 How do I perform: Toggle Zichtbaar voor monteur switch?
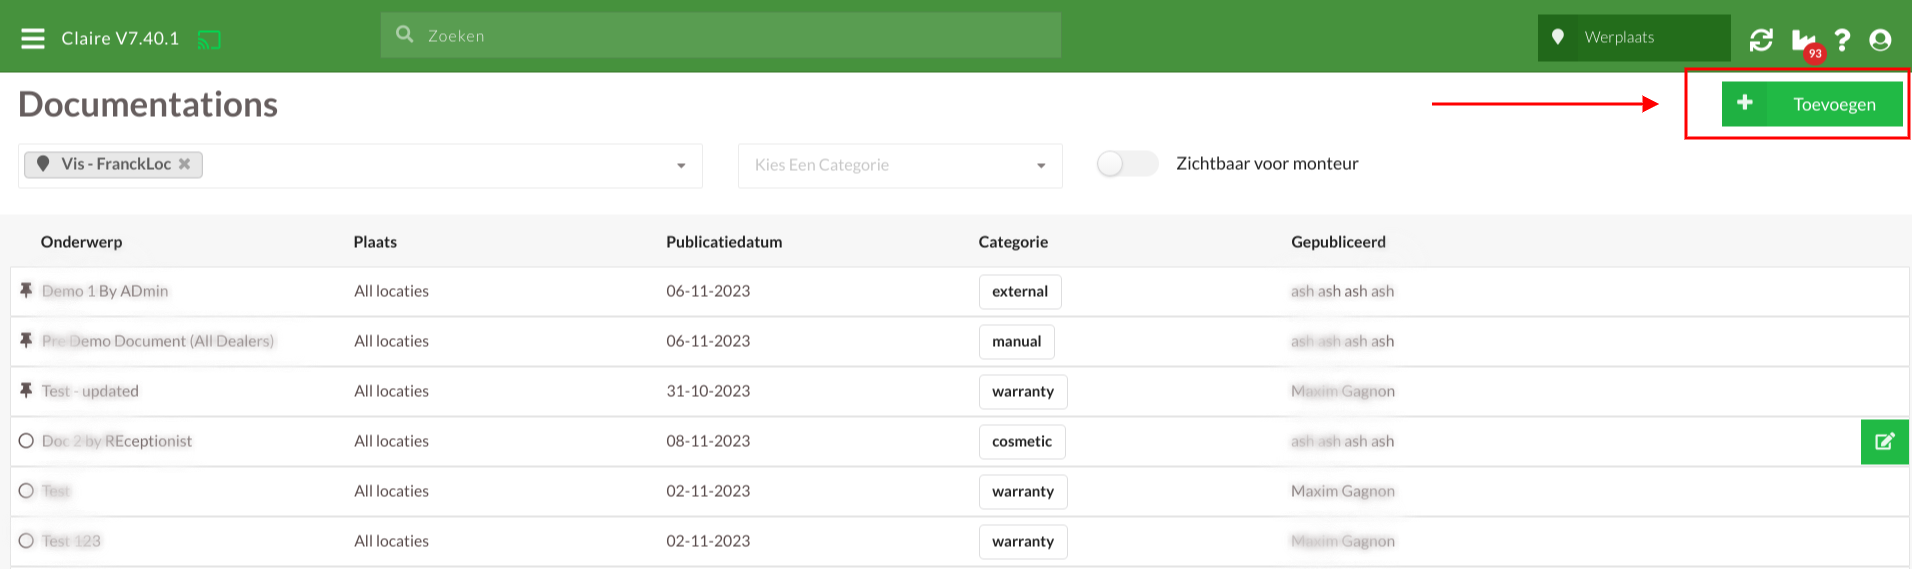[1127, 164]
